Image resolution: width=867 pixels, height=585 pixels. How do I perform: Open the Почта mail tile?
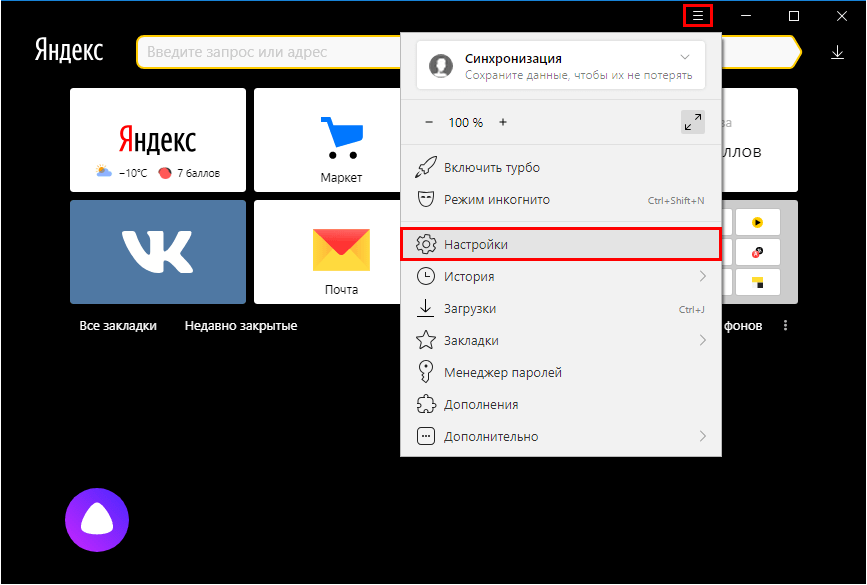pos(328,252)
